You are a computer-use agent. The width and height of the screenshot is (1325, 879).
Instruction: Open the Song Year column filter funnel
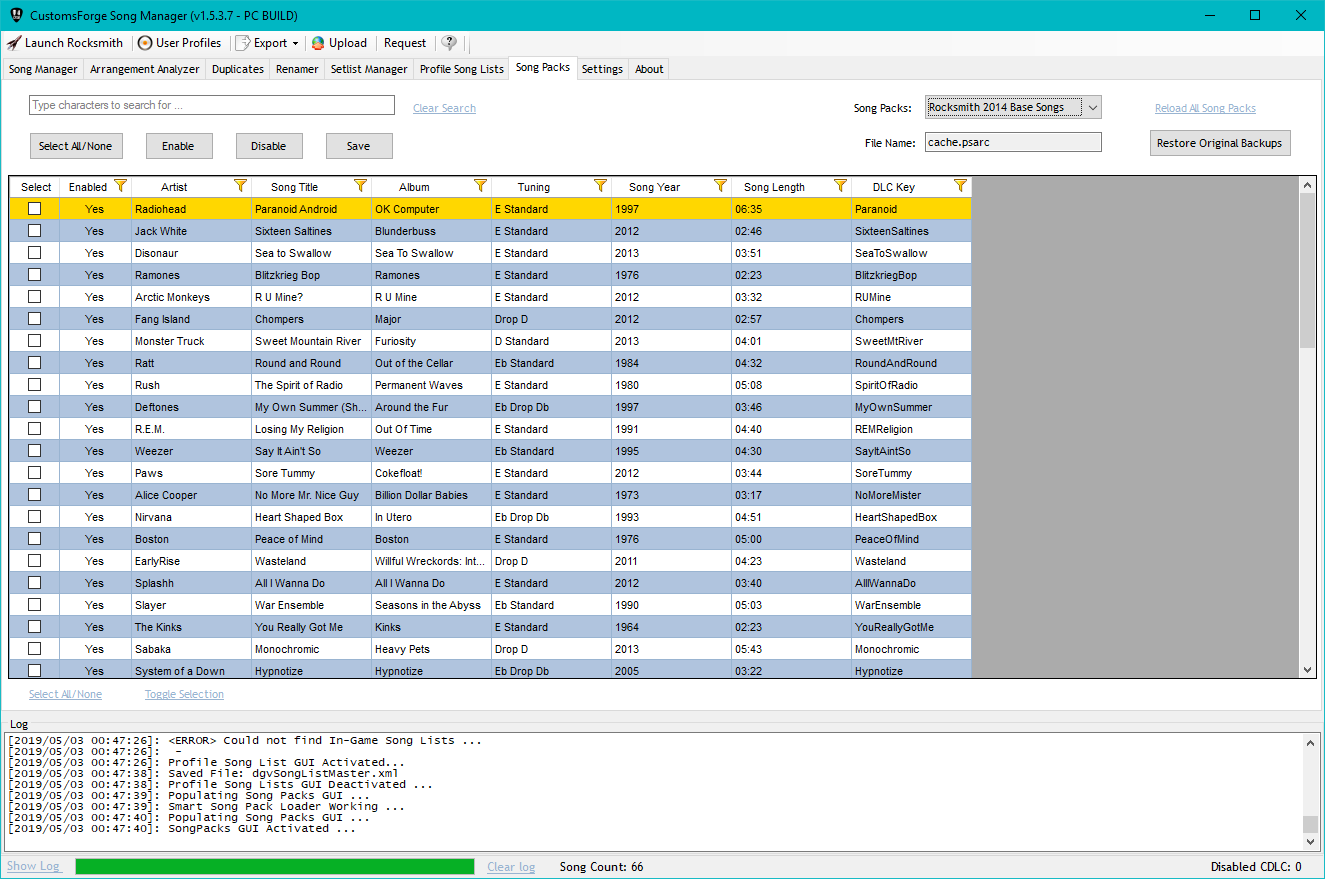(720, 186)
